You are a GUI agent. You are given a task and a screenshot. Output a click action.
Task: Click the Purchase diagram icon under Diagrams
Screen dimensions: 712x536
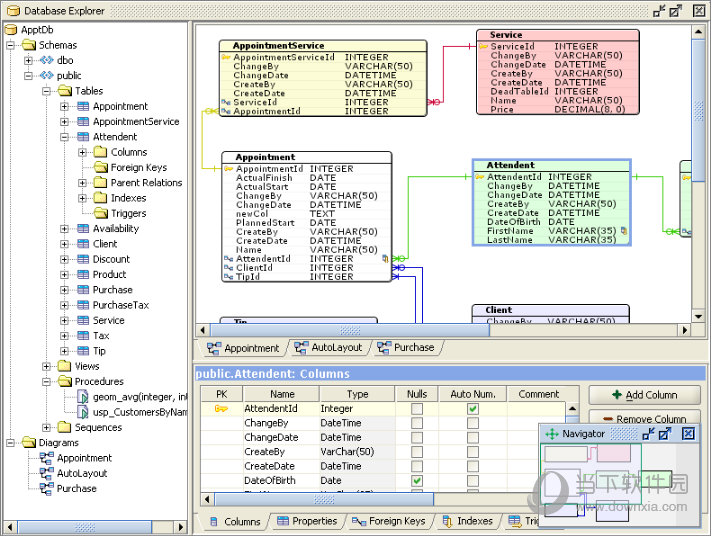coord(46,489)
